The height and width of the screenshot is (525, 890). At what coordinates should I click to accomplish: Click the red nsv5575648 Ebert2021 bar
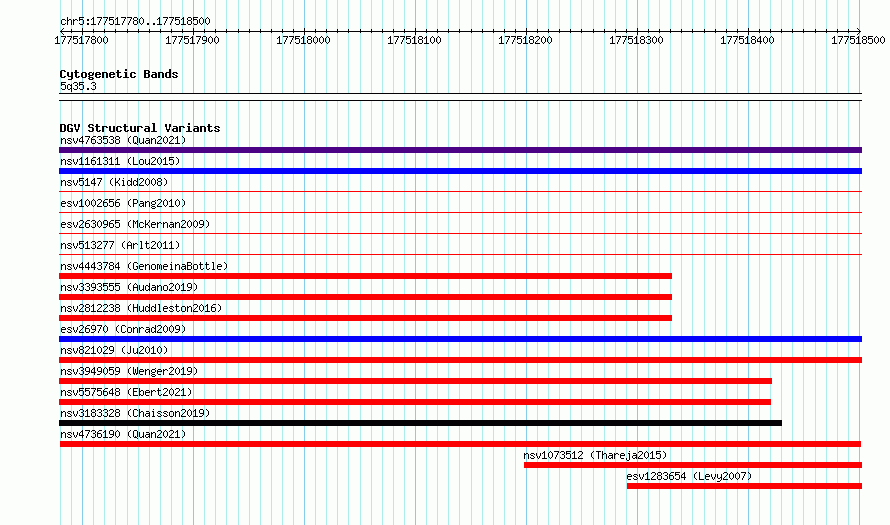coord(415,402)
